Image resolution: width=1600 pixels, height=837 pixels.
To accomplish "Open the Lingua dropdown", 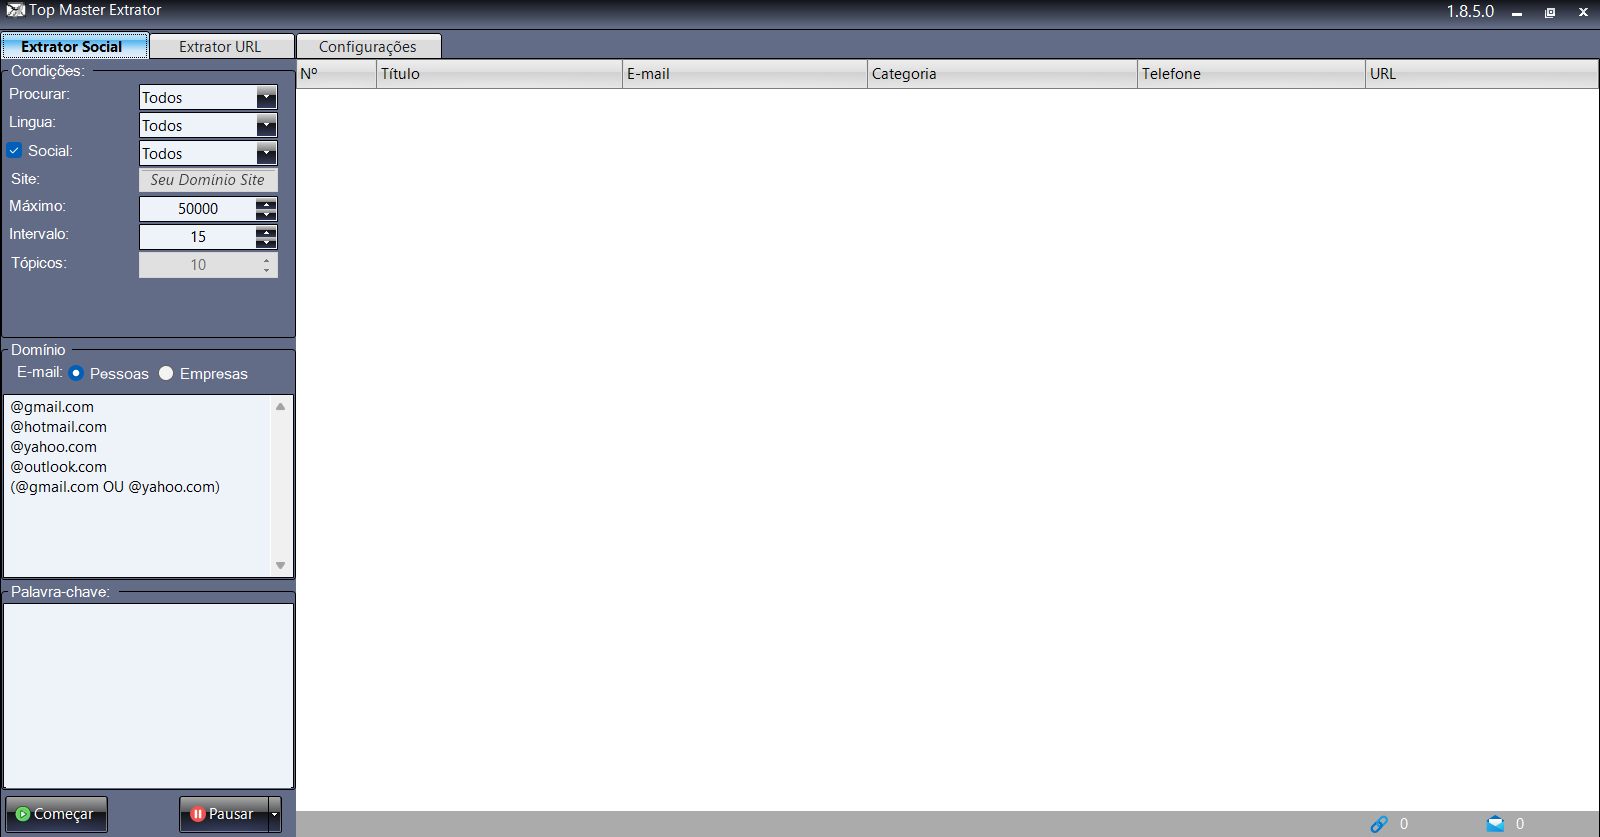I will click(208, 125).
